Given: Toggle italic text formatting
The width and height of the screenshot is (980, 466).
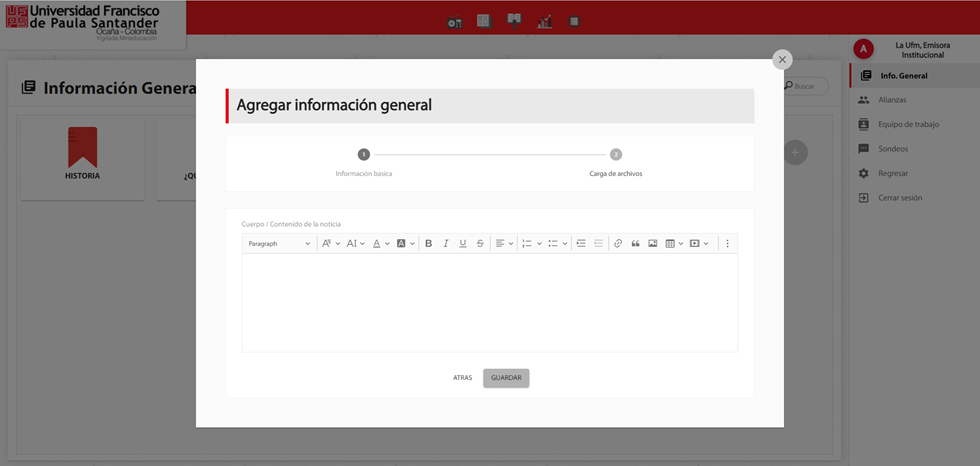Looking at the screenshot, I should coord(446,243).
